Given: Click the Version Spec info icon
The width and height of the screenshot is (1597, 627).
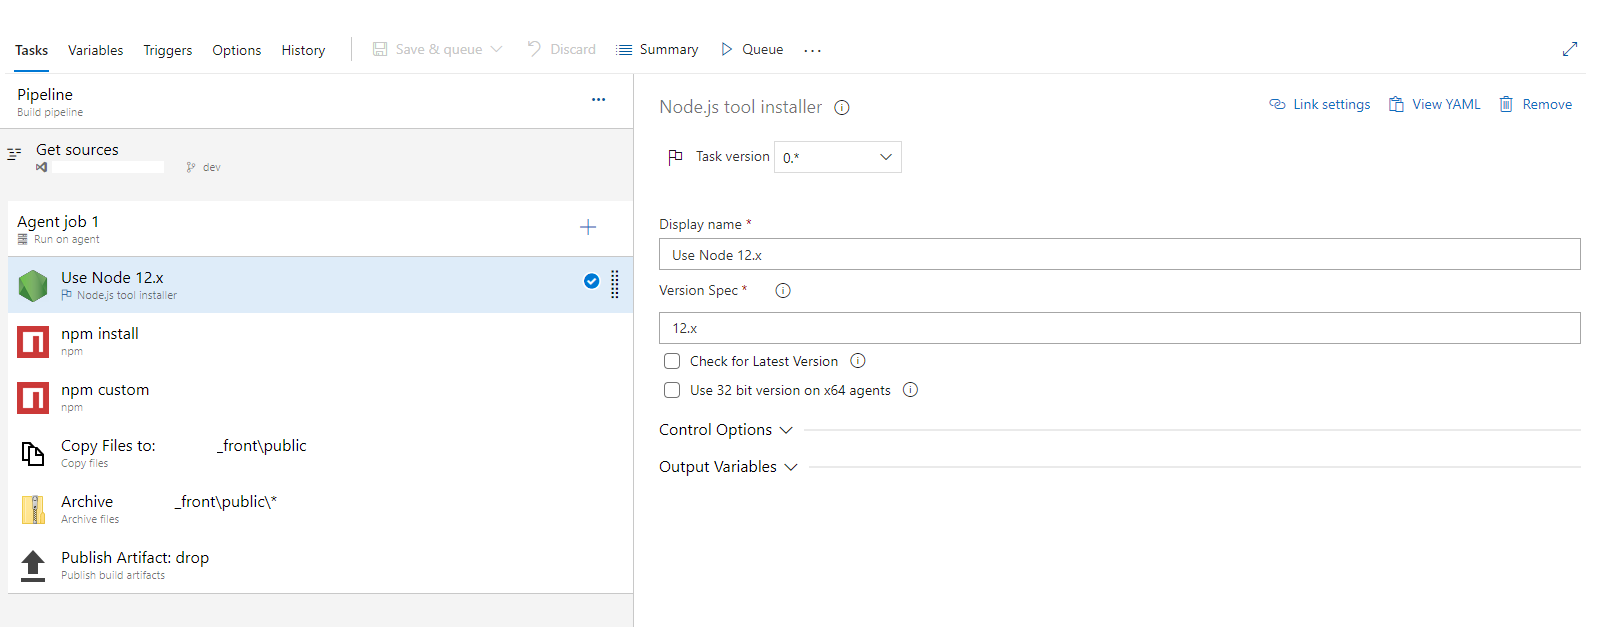Looking at the screenshot, I should tap(783, 291).
